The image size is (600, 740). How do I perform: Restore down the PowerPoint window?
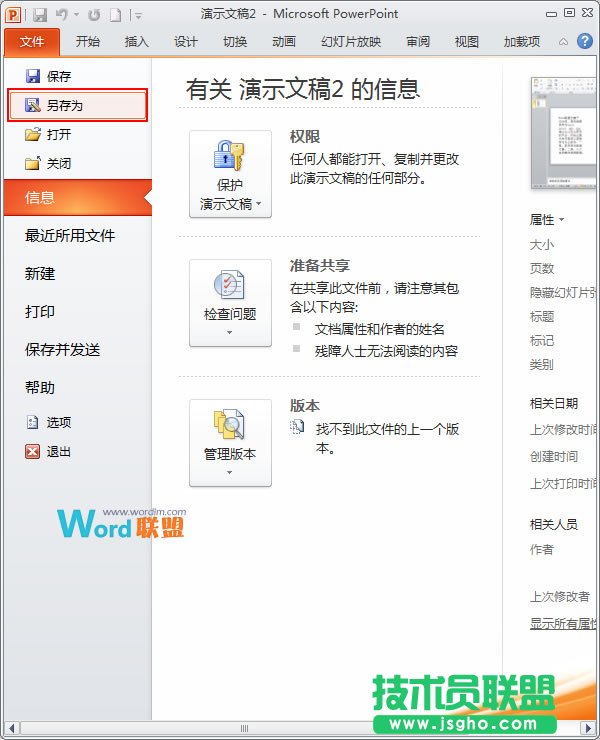(x=569, y=13)
